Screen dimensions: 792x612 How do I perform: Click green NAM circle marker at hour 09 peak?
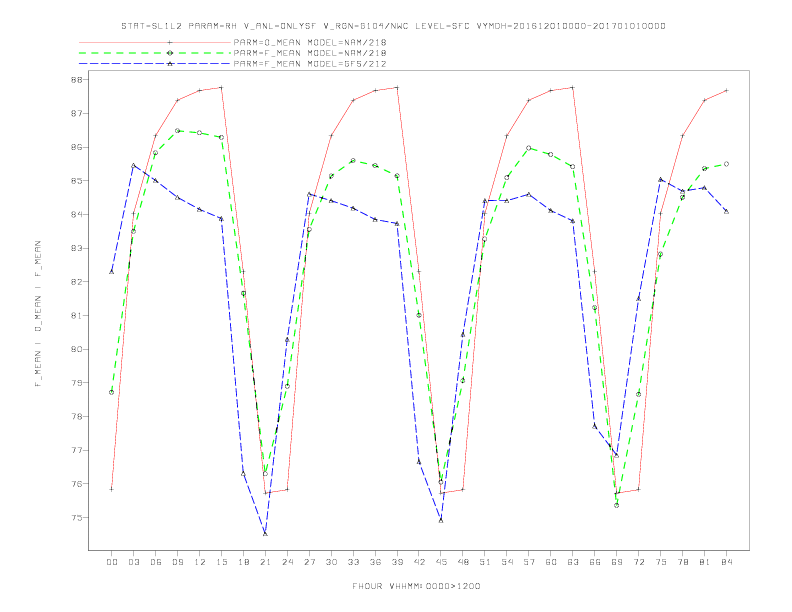177,131
